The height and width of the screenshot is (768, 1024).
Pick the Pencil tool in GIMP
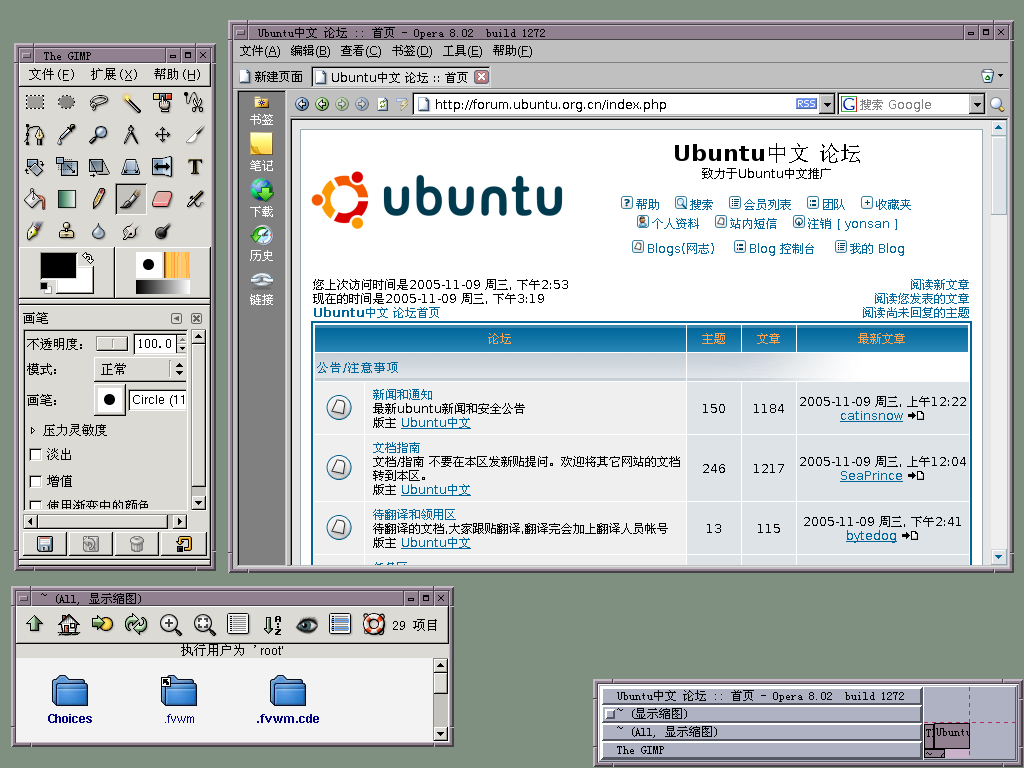[99, 199]
